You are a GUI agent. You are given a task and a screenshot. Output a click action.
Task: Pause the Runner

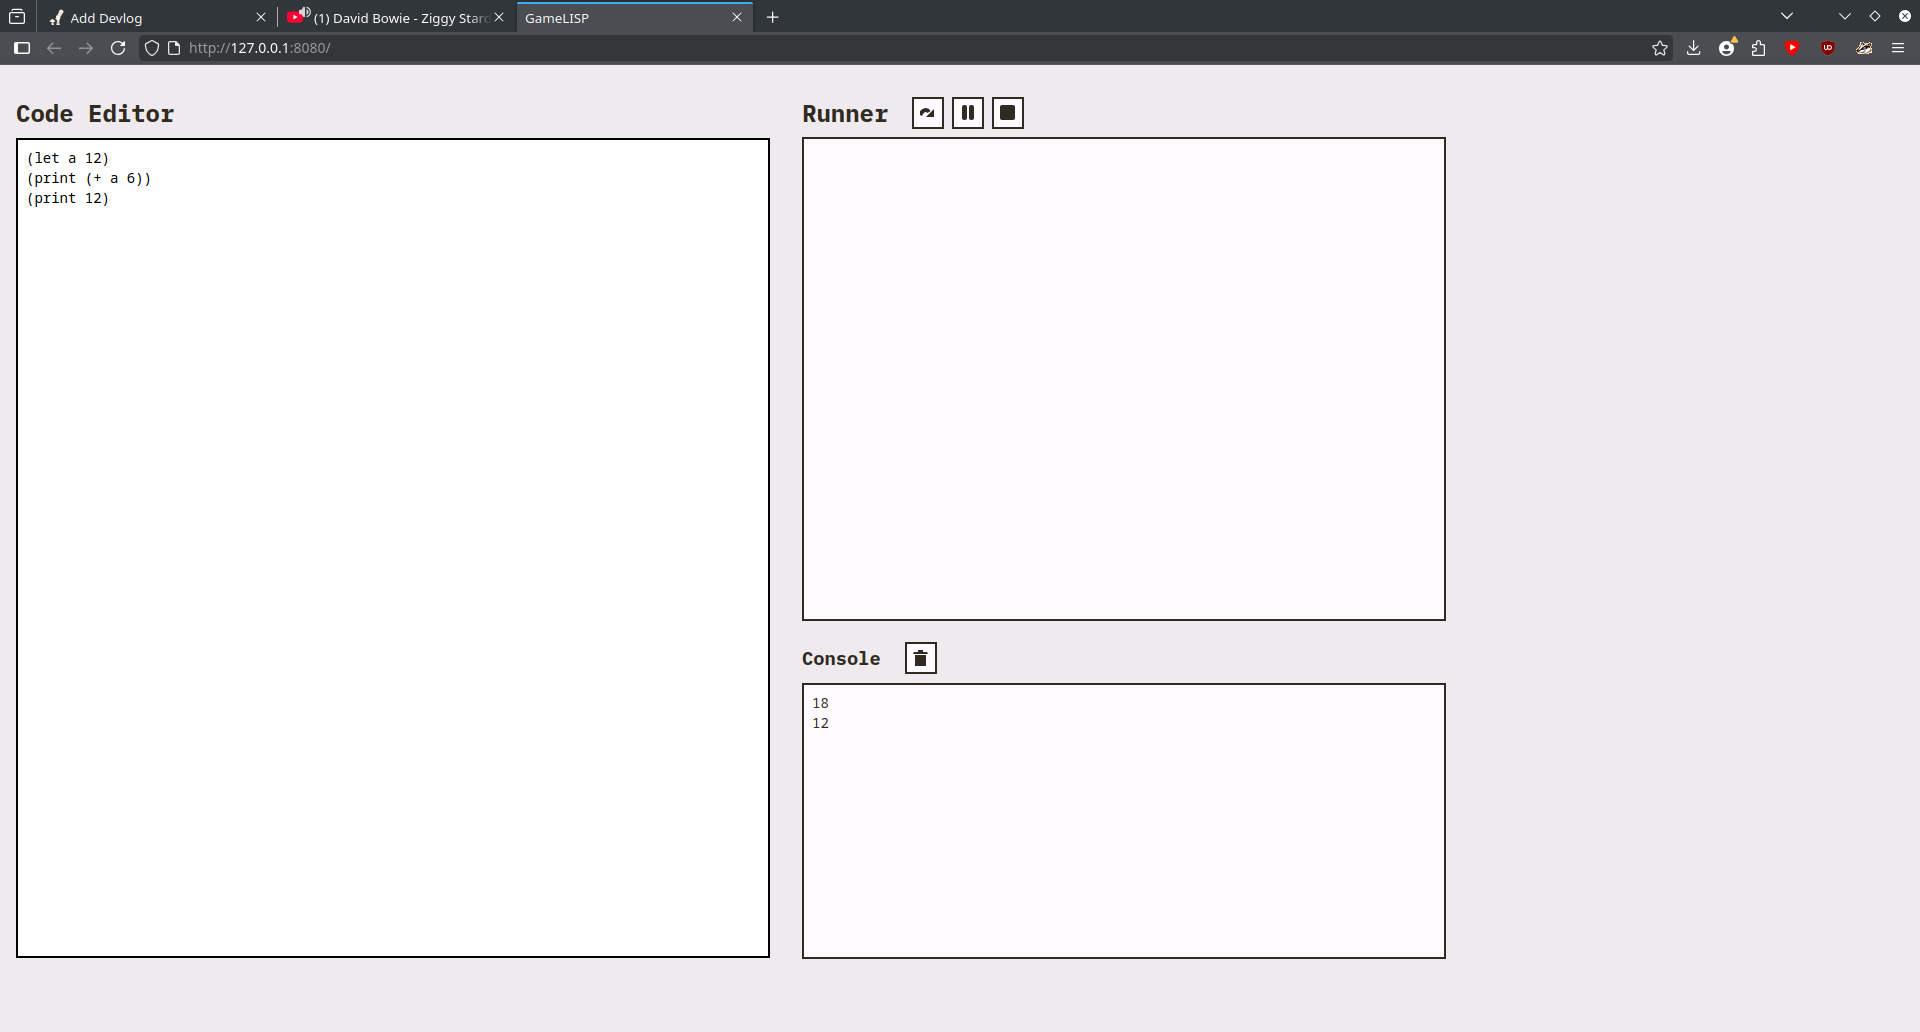tap(967, 113)
